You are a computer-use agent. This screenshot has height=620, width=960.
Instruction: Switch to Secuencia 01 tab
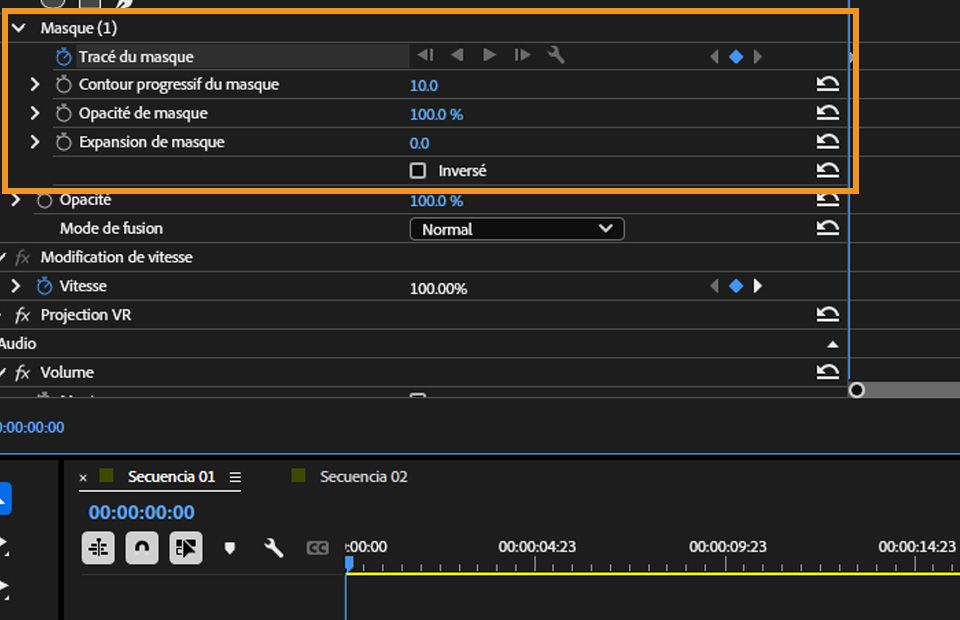point(171,476)
